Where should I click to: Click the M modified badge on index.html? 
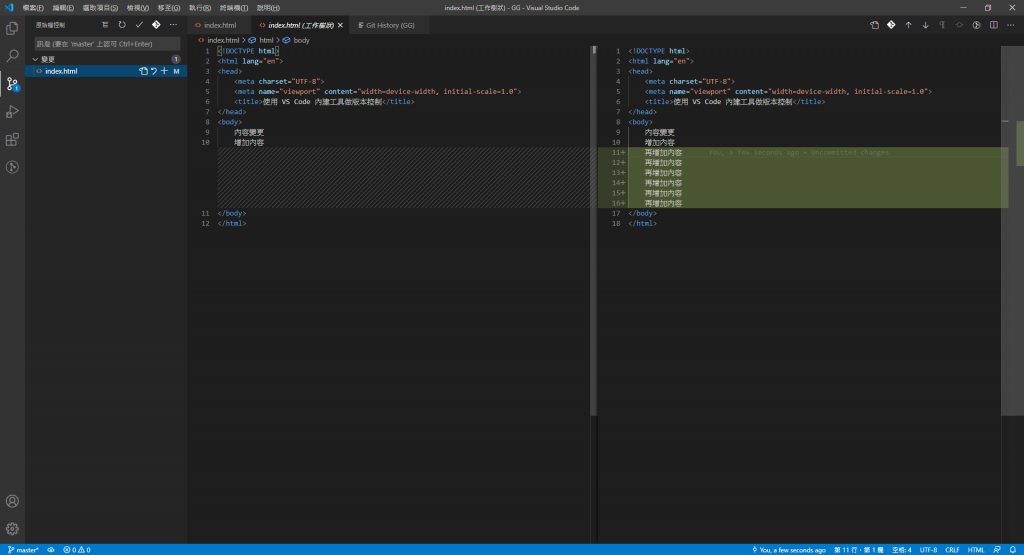tap(176, 71)
